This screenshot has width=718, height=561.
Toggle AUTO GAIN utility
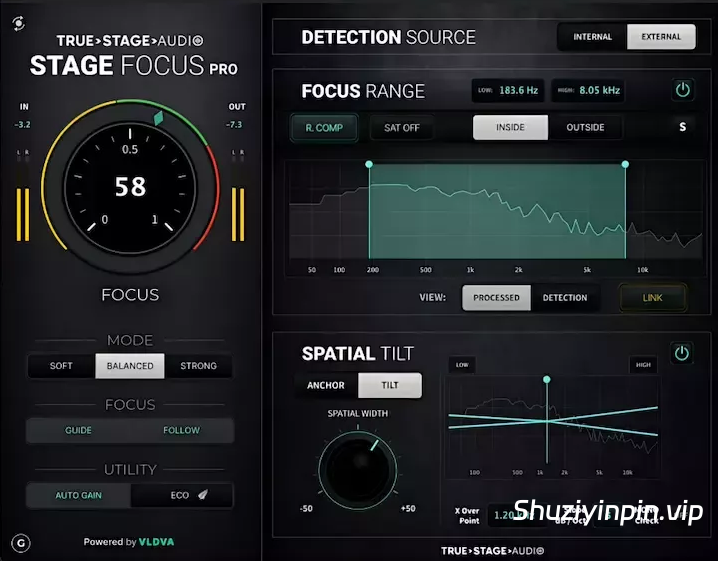[79, 495]
